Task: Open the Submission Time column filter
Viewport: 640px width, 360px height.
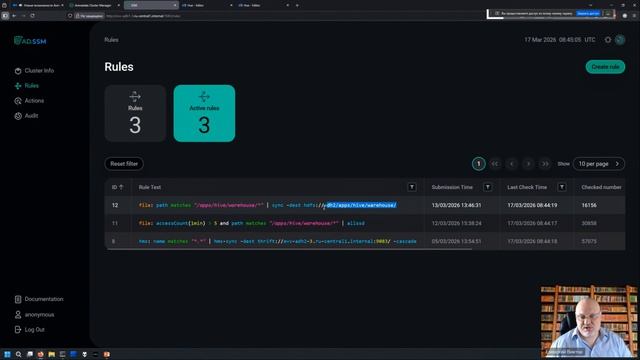Action: [487, 187]
